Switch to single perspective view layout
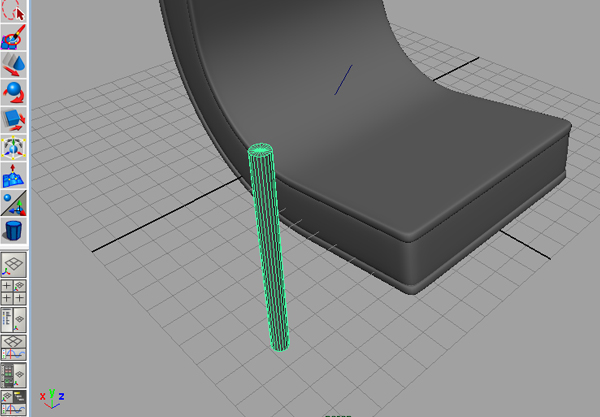Screen dimensions: 600x417 point(13,264)
